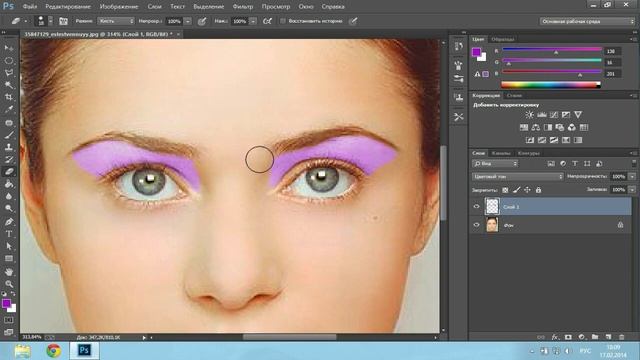
Task: Click the R channel color slider
Action: coord(552,49)
